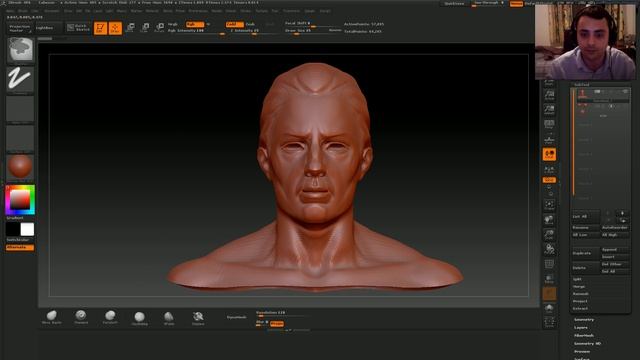Click the Xpose icon

[549, 322]
